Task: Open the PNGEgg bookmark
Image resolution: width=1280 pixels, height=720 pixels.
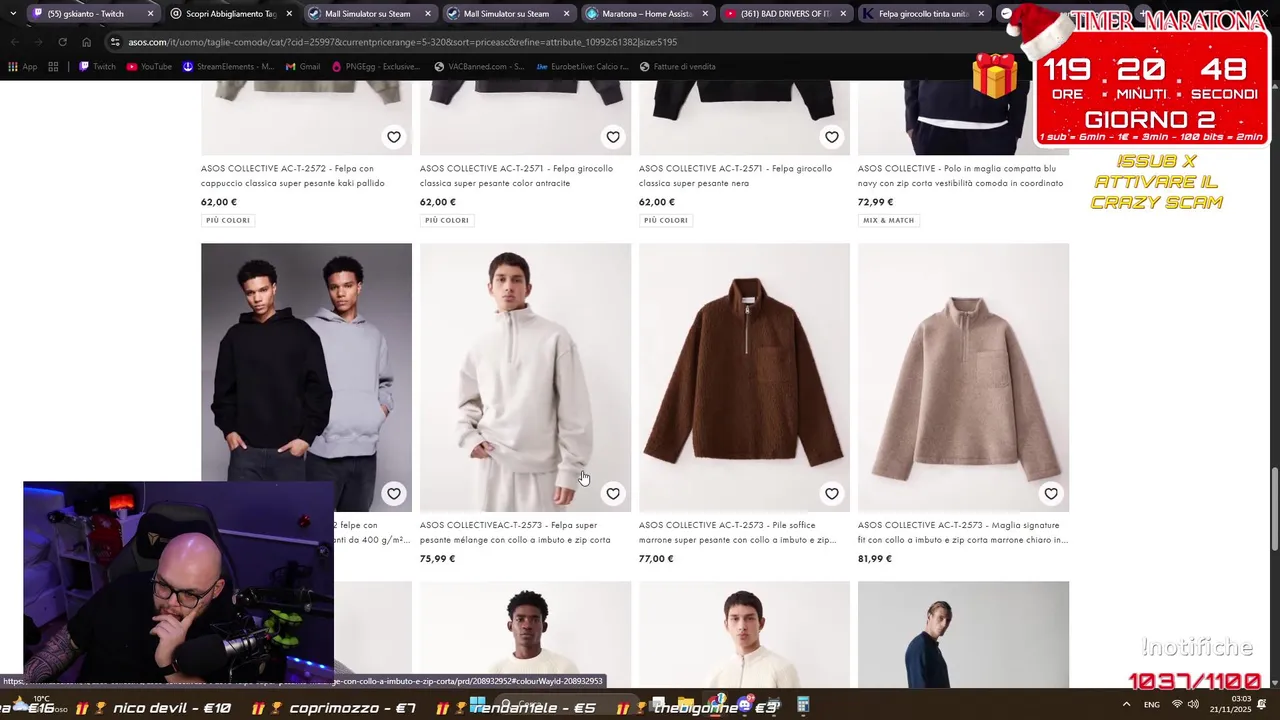Action: pos(376,67)
